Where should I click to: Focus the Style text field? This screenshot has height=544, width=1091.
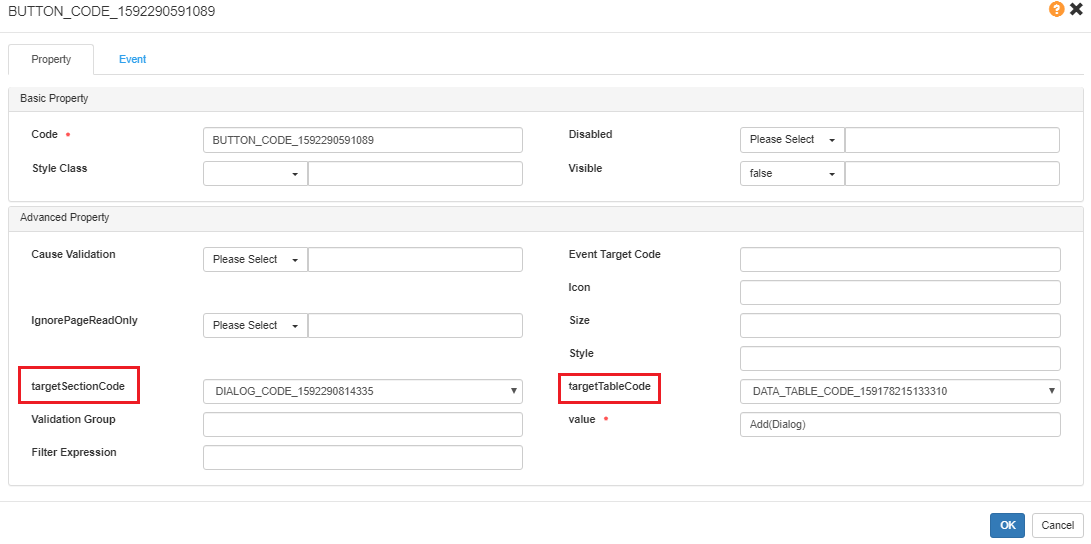point(899,359)
